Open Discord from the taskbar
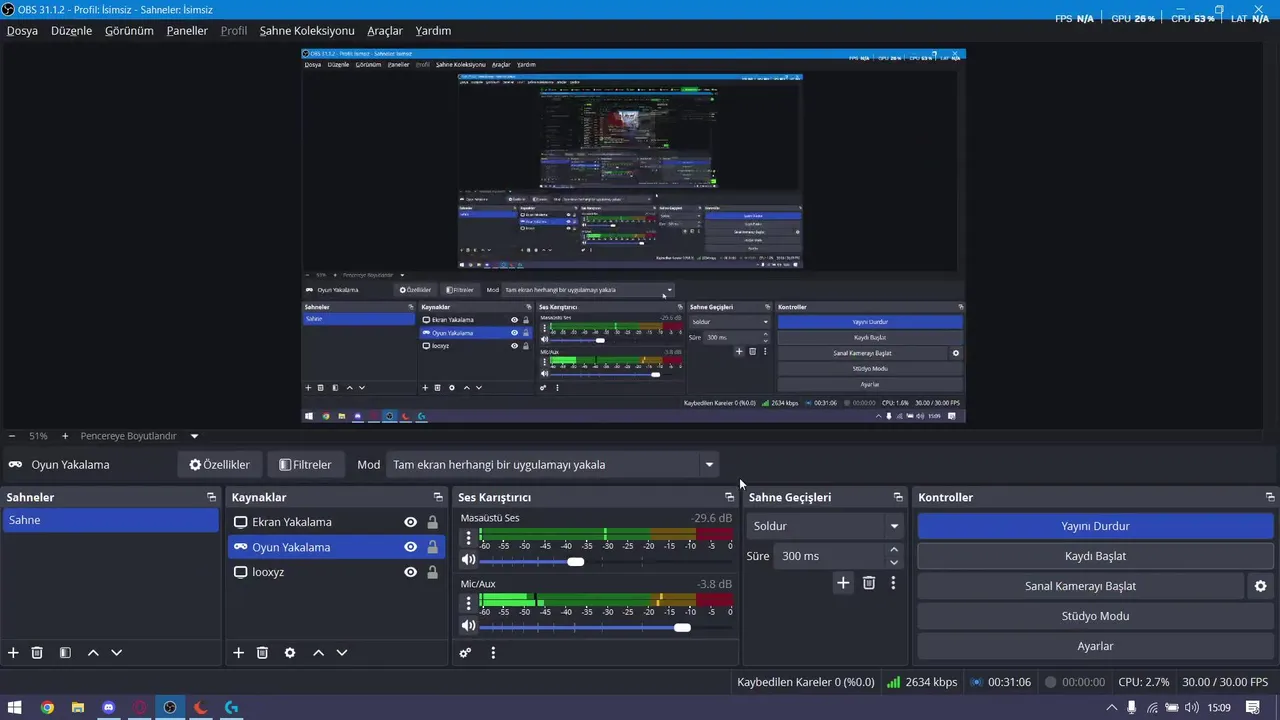1280x720 pixels. click(x=108, y=708)
